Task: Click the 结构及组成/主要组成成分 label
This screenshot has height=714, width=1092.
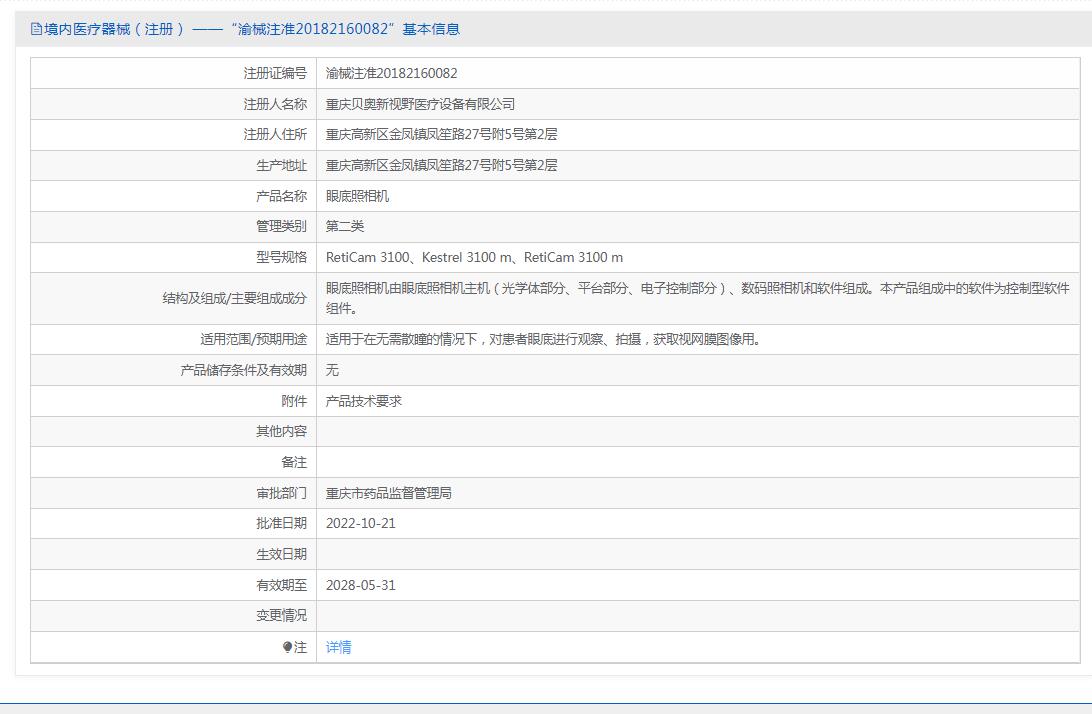Action: (x=235, y=298)
